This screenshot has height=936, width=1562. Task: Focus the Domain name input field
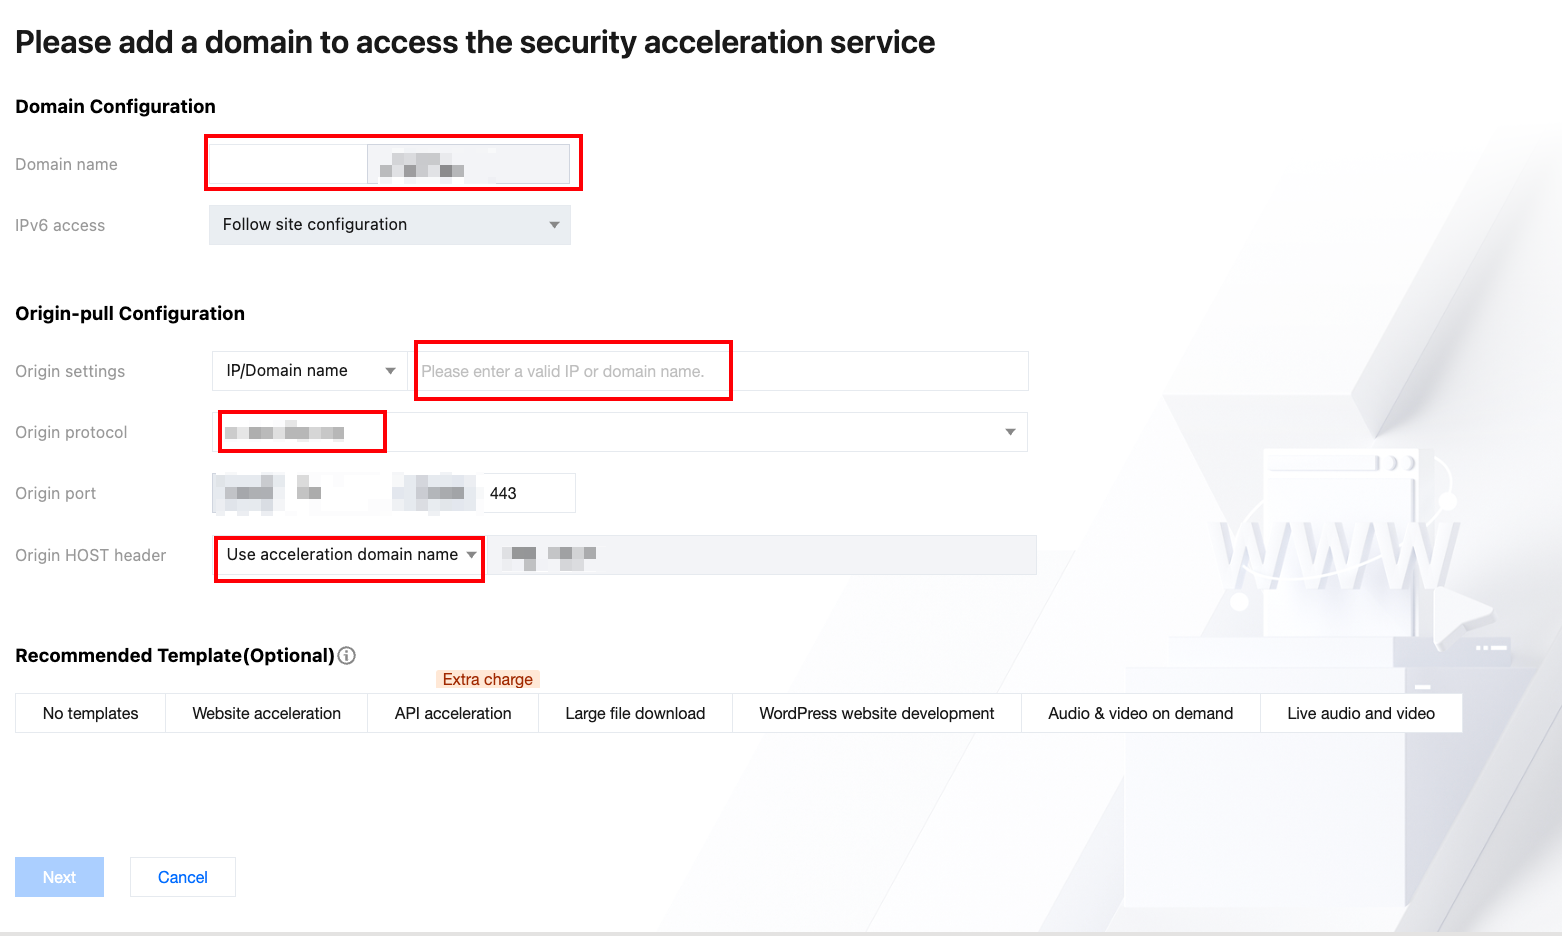pos(288,164)
